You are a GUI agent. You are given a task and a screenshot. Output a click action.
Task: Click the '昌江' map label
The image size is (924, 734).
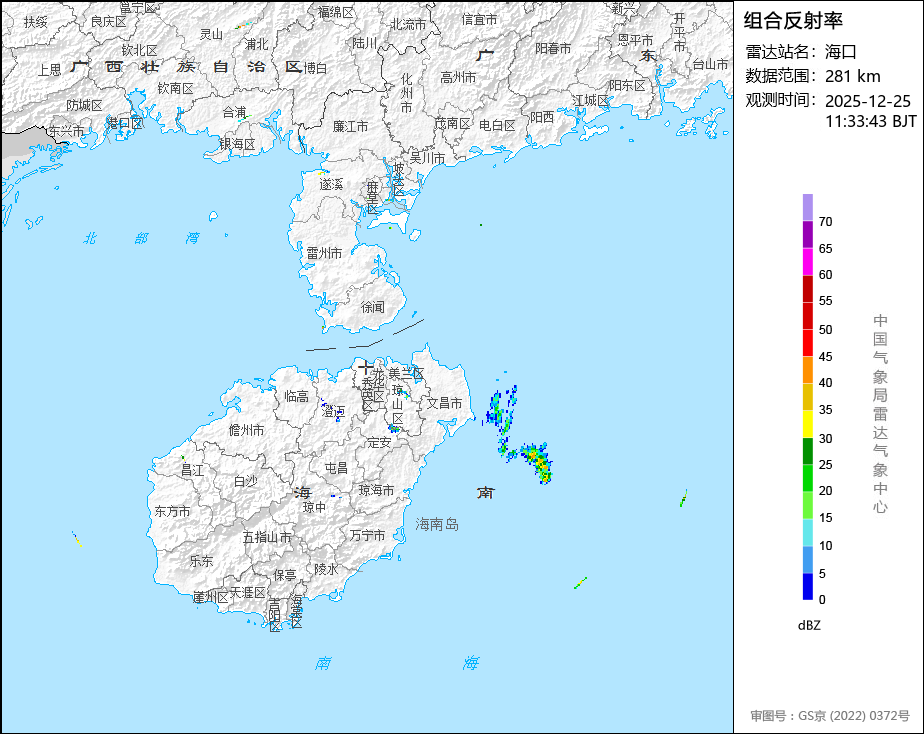point(192,470)
